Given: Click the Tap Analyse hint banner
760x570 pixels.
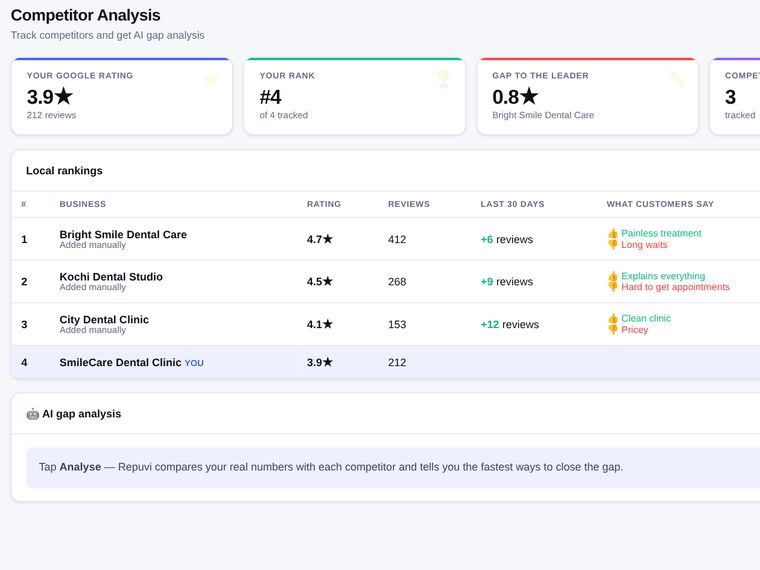Looking at the screenshot, I should tap(393, 467).
